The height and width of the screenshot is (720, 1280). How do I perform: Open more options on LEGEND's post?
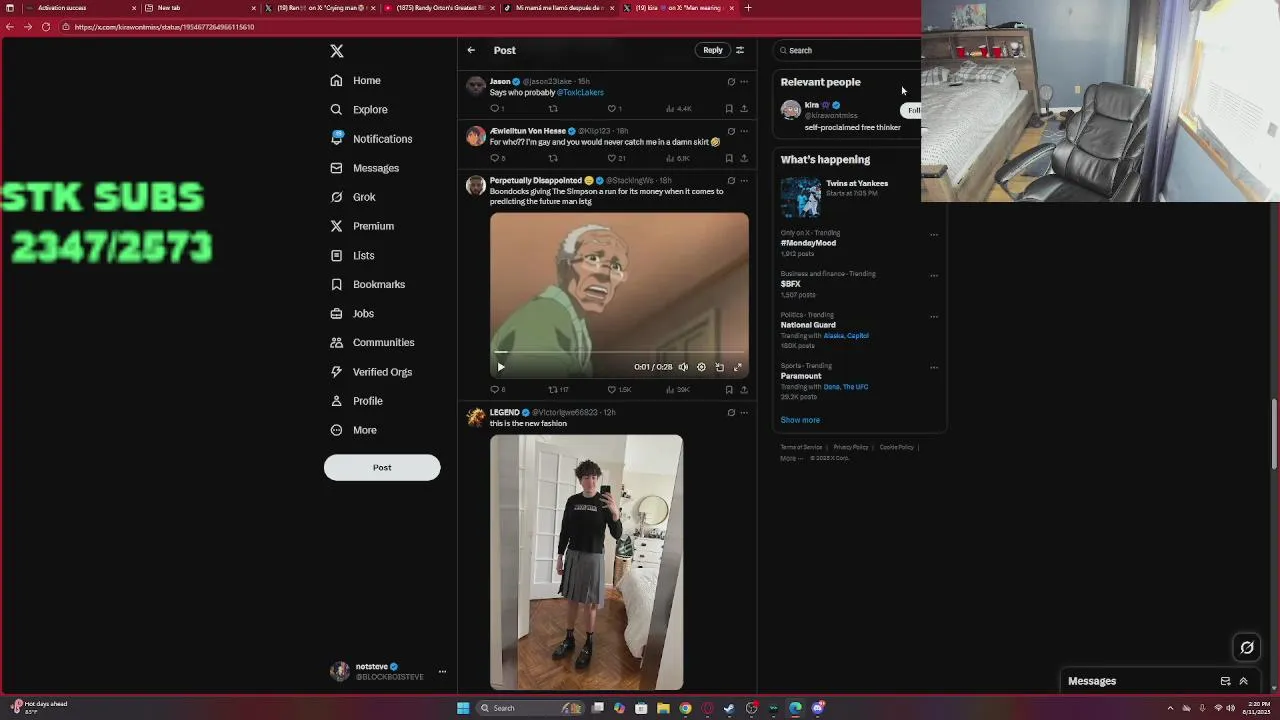click(744, 412)
